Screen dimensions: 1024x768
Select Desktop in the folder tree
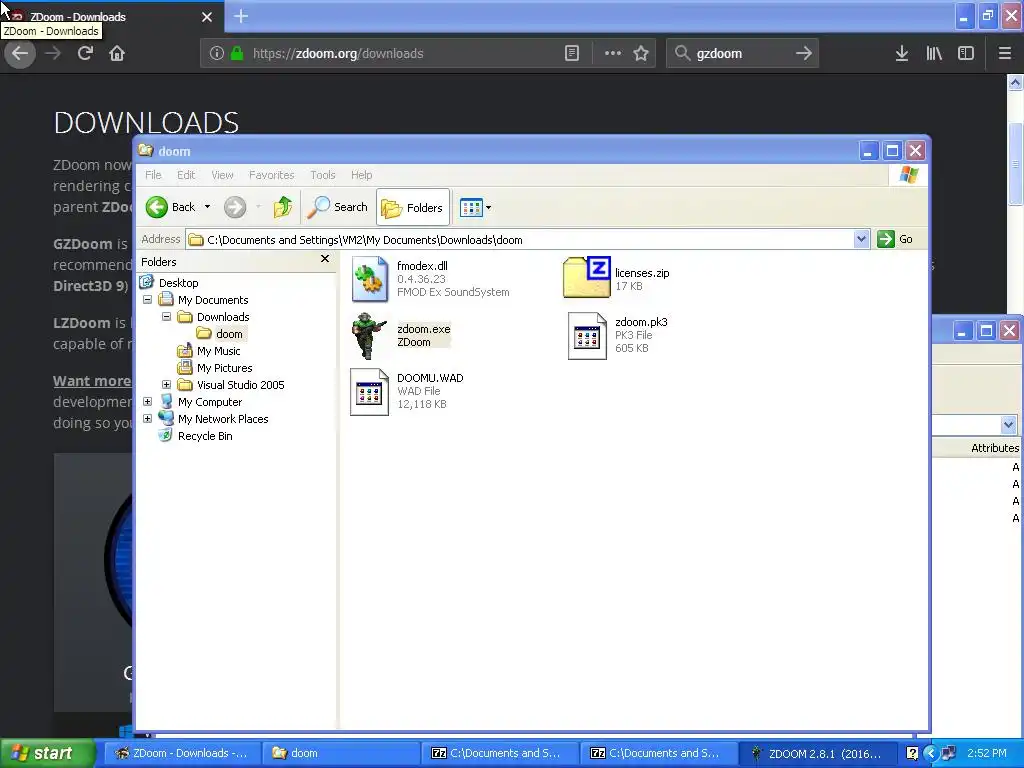(x=178, y=283)
